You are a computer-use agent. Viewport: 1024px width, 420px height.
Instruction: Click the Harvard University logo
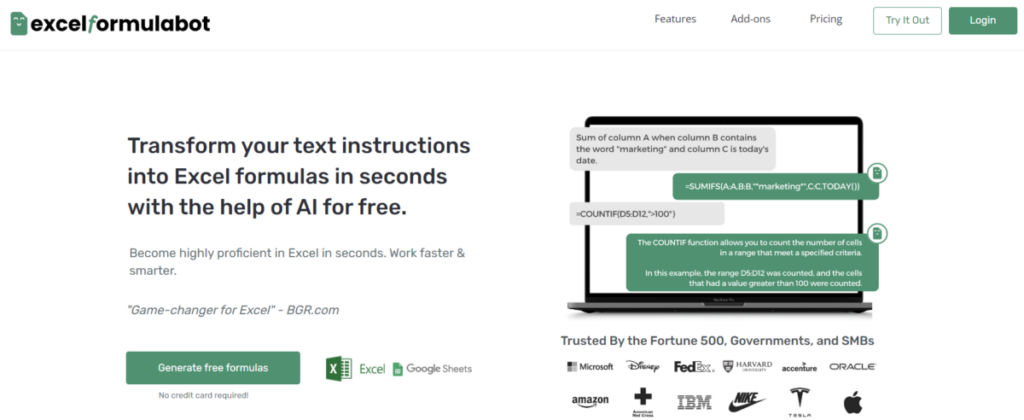(747, 366)
